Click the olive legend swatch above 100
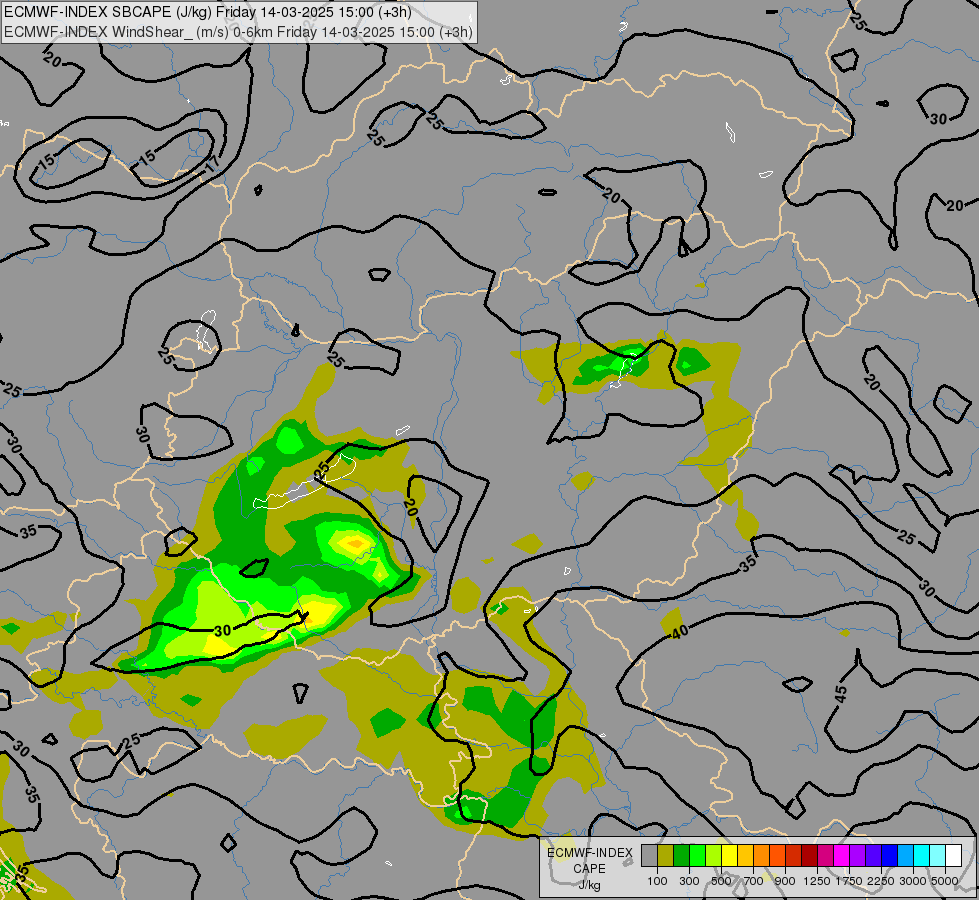 pos(666,856)
